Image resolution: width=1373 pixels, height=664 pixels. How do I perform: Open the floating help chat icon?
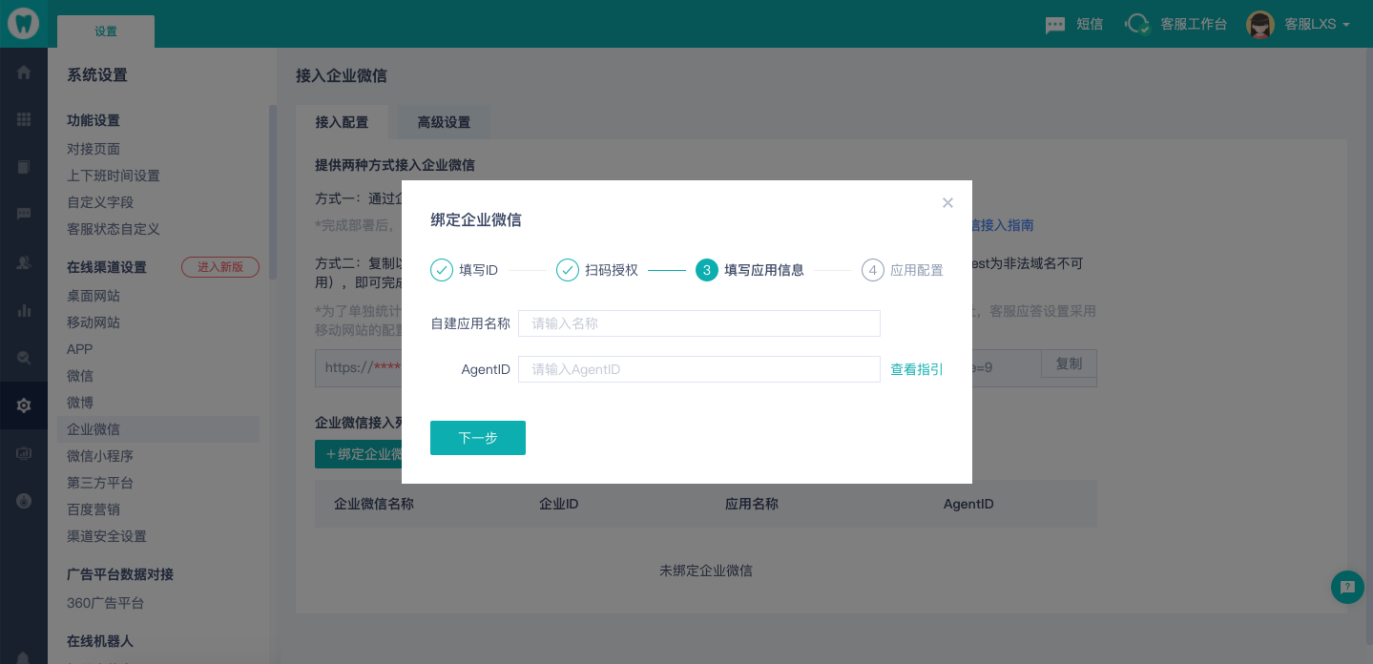pyautogui.click(x=1347, y=587)
